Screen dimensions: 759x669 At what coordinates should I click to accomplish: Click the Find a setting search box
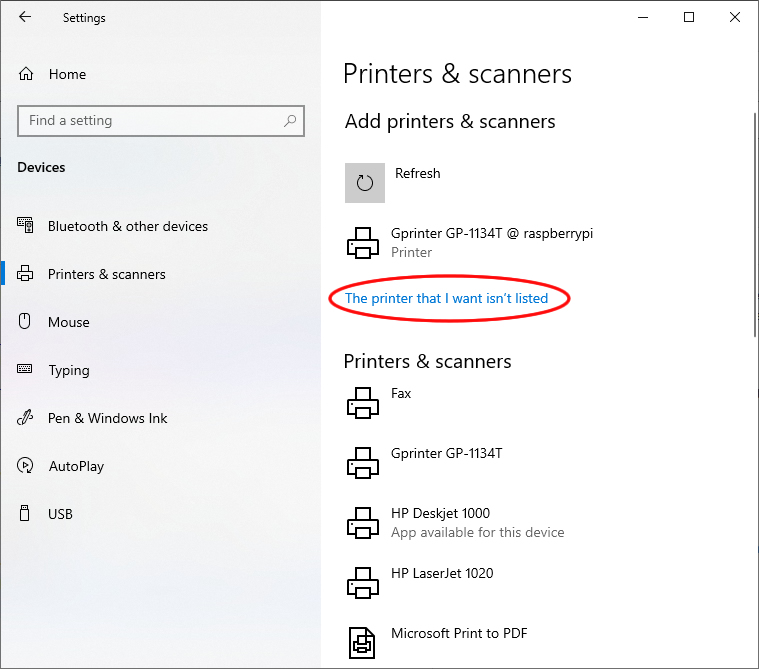pyautogui.click(x=161, y=121)
